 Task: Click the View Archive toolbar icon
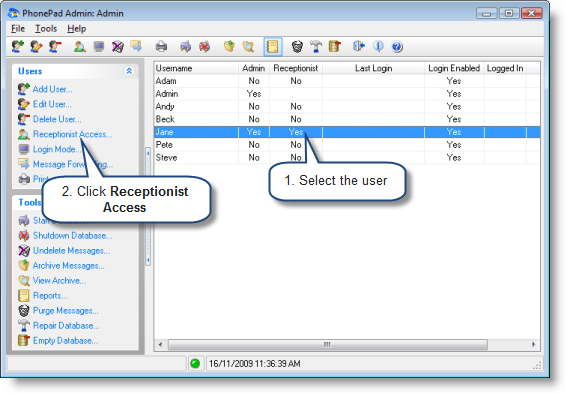point(248,47)
